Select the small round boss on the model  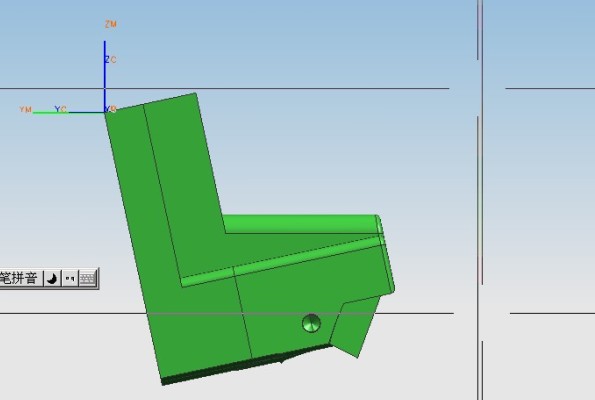(x=312, y=323)
